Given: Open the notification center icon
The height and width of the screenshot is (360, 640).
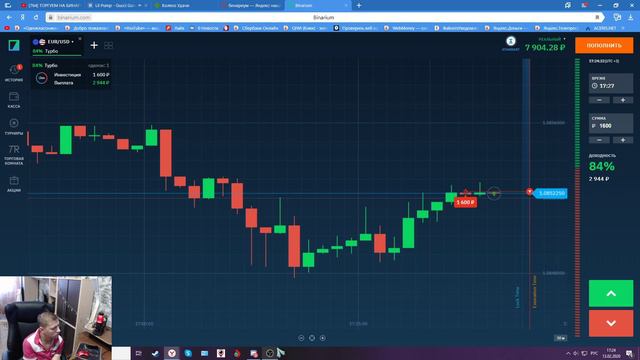Looking at the screenshot, I should pos(629,353).
